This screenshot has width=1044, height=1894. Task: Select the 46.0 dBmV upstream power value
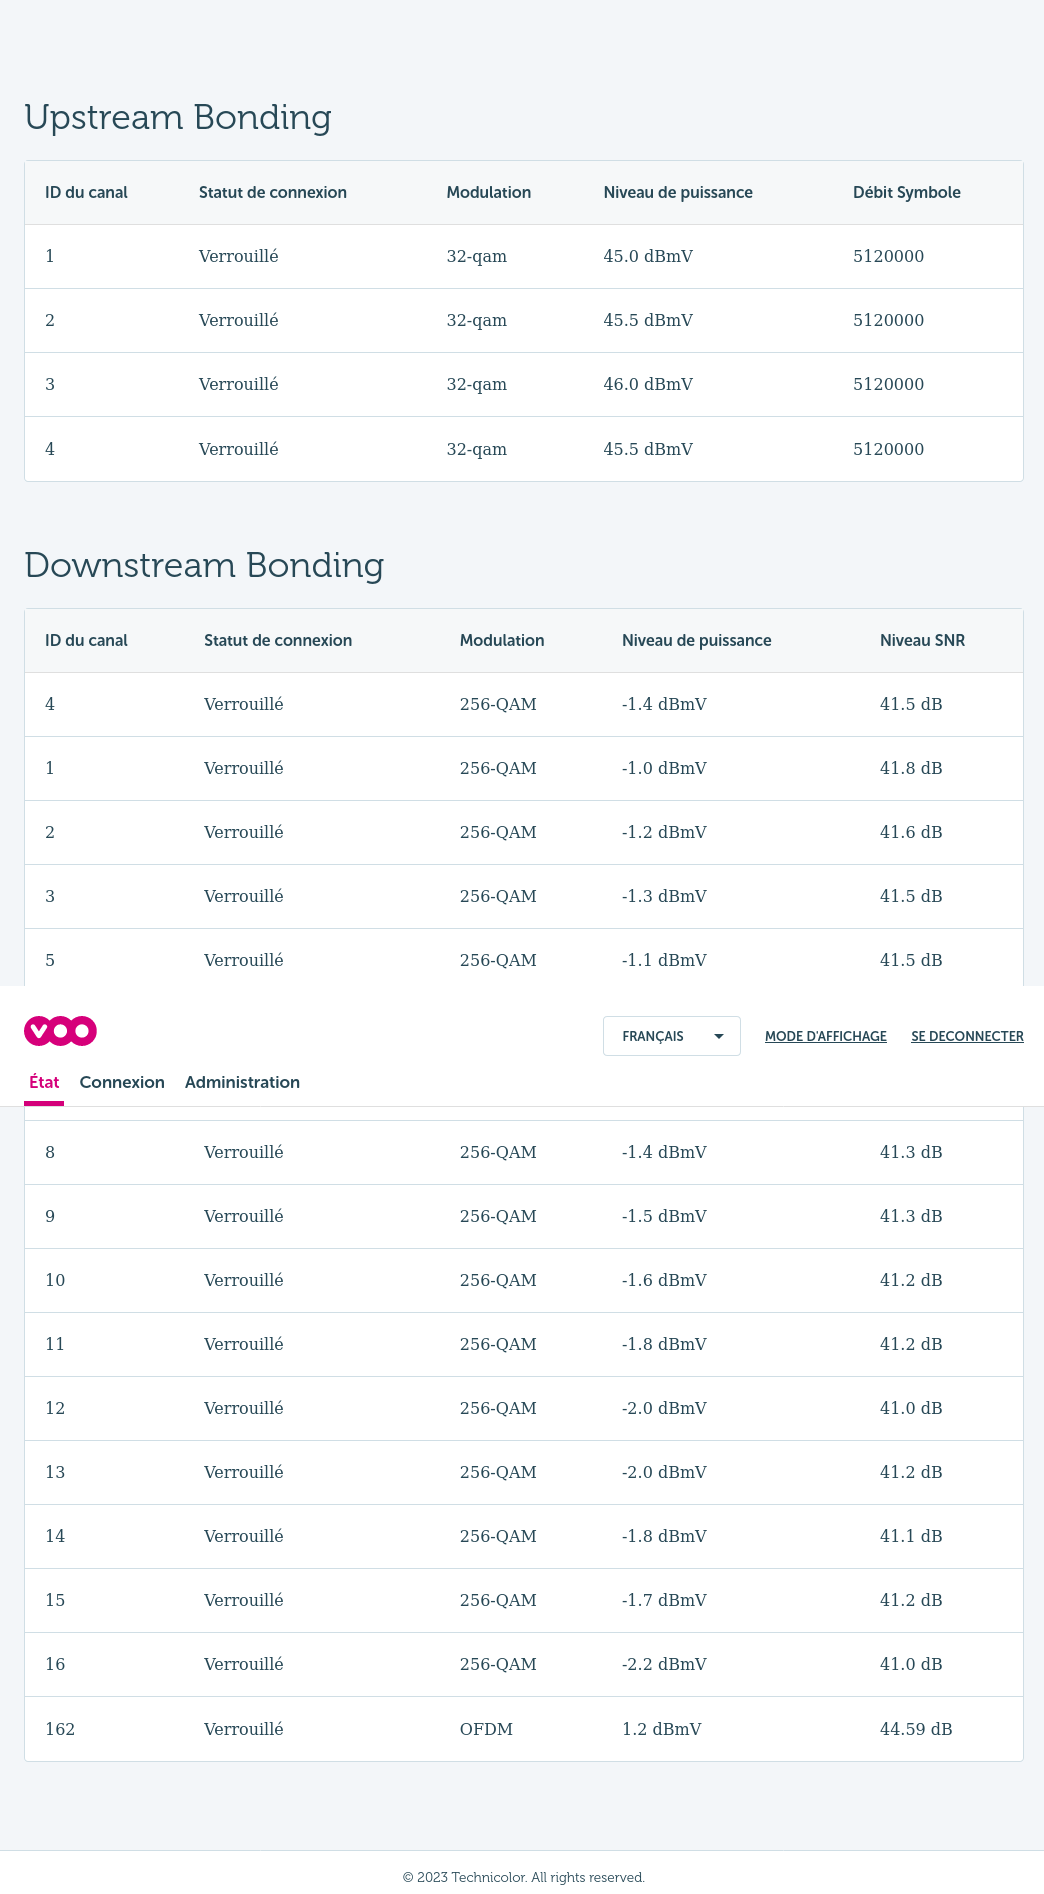point(648,384)
